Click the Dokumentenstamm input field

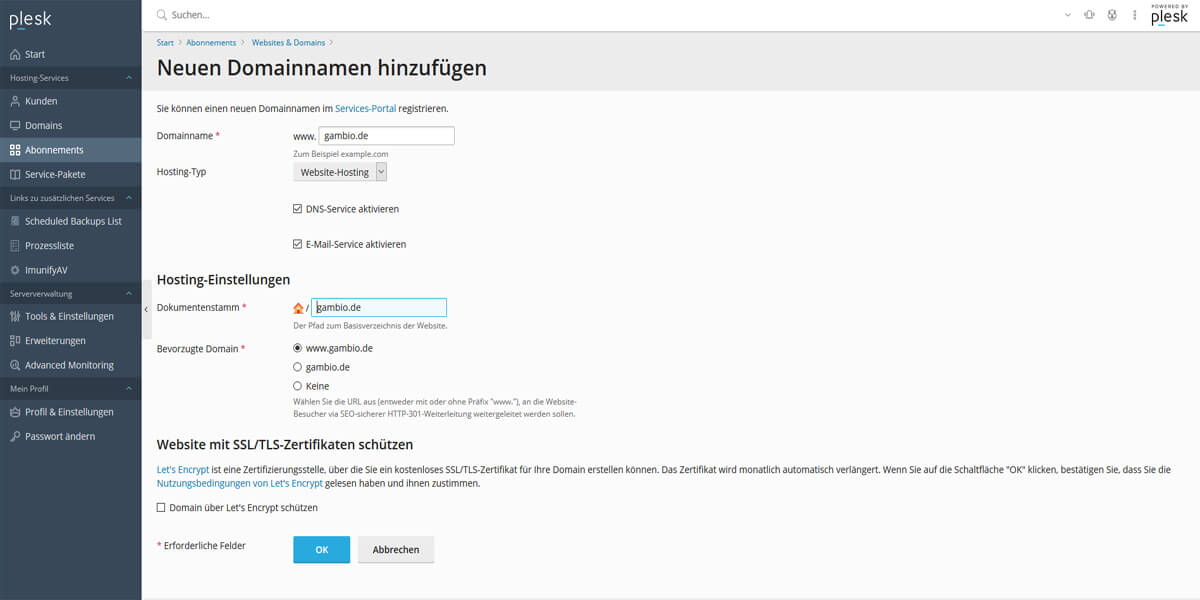(379, 308)
